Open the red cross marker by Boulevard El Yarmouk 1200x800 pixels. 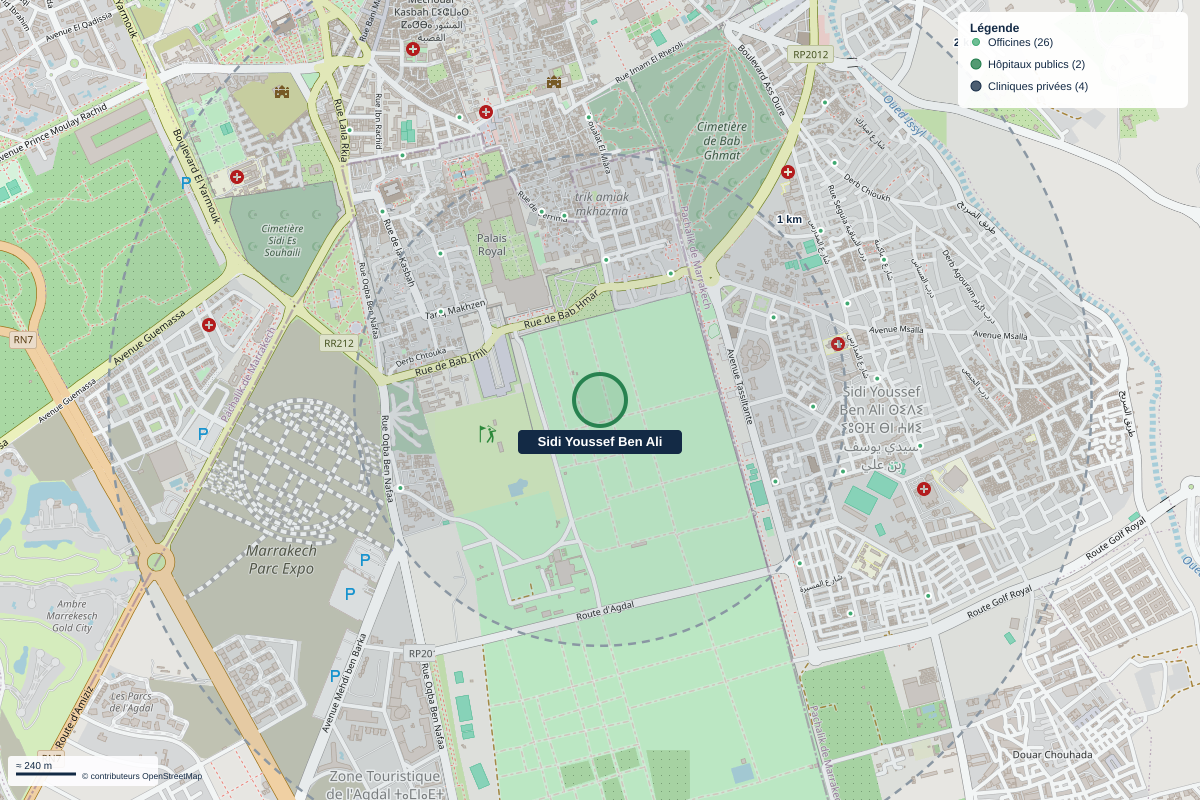click(x=237, y=177)
